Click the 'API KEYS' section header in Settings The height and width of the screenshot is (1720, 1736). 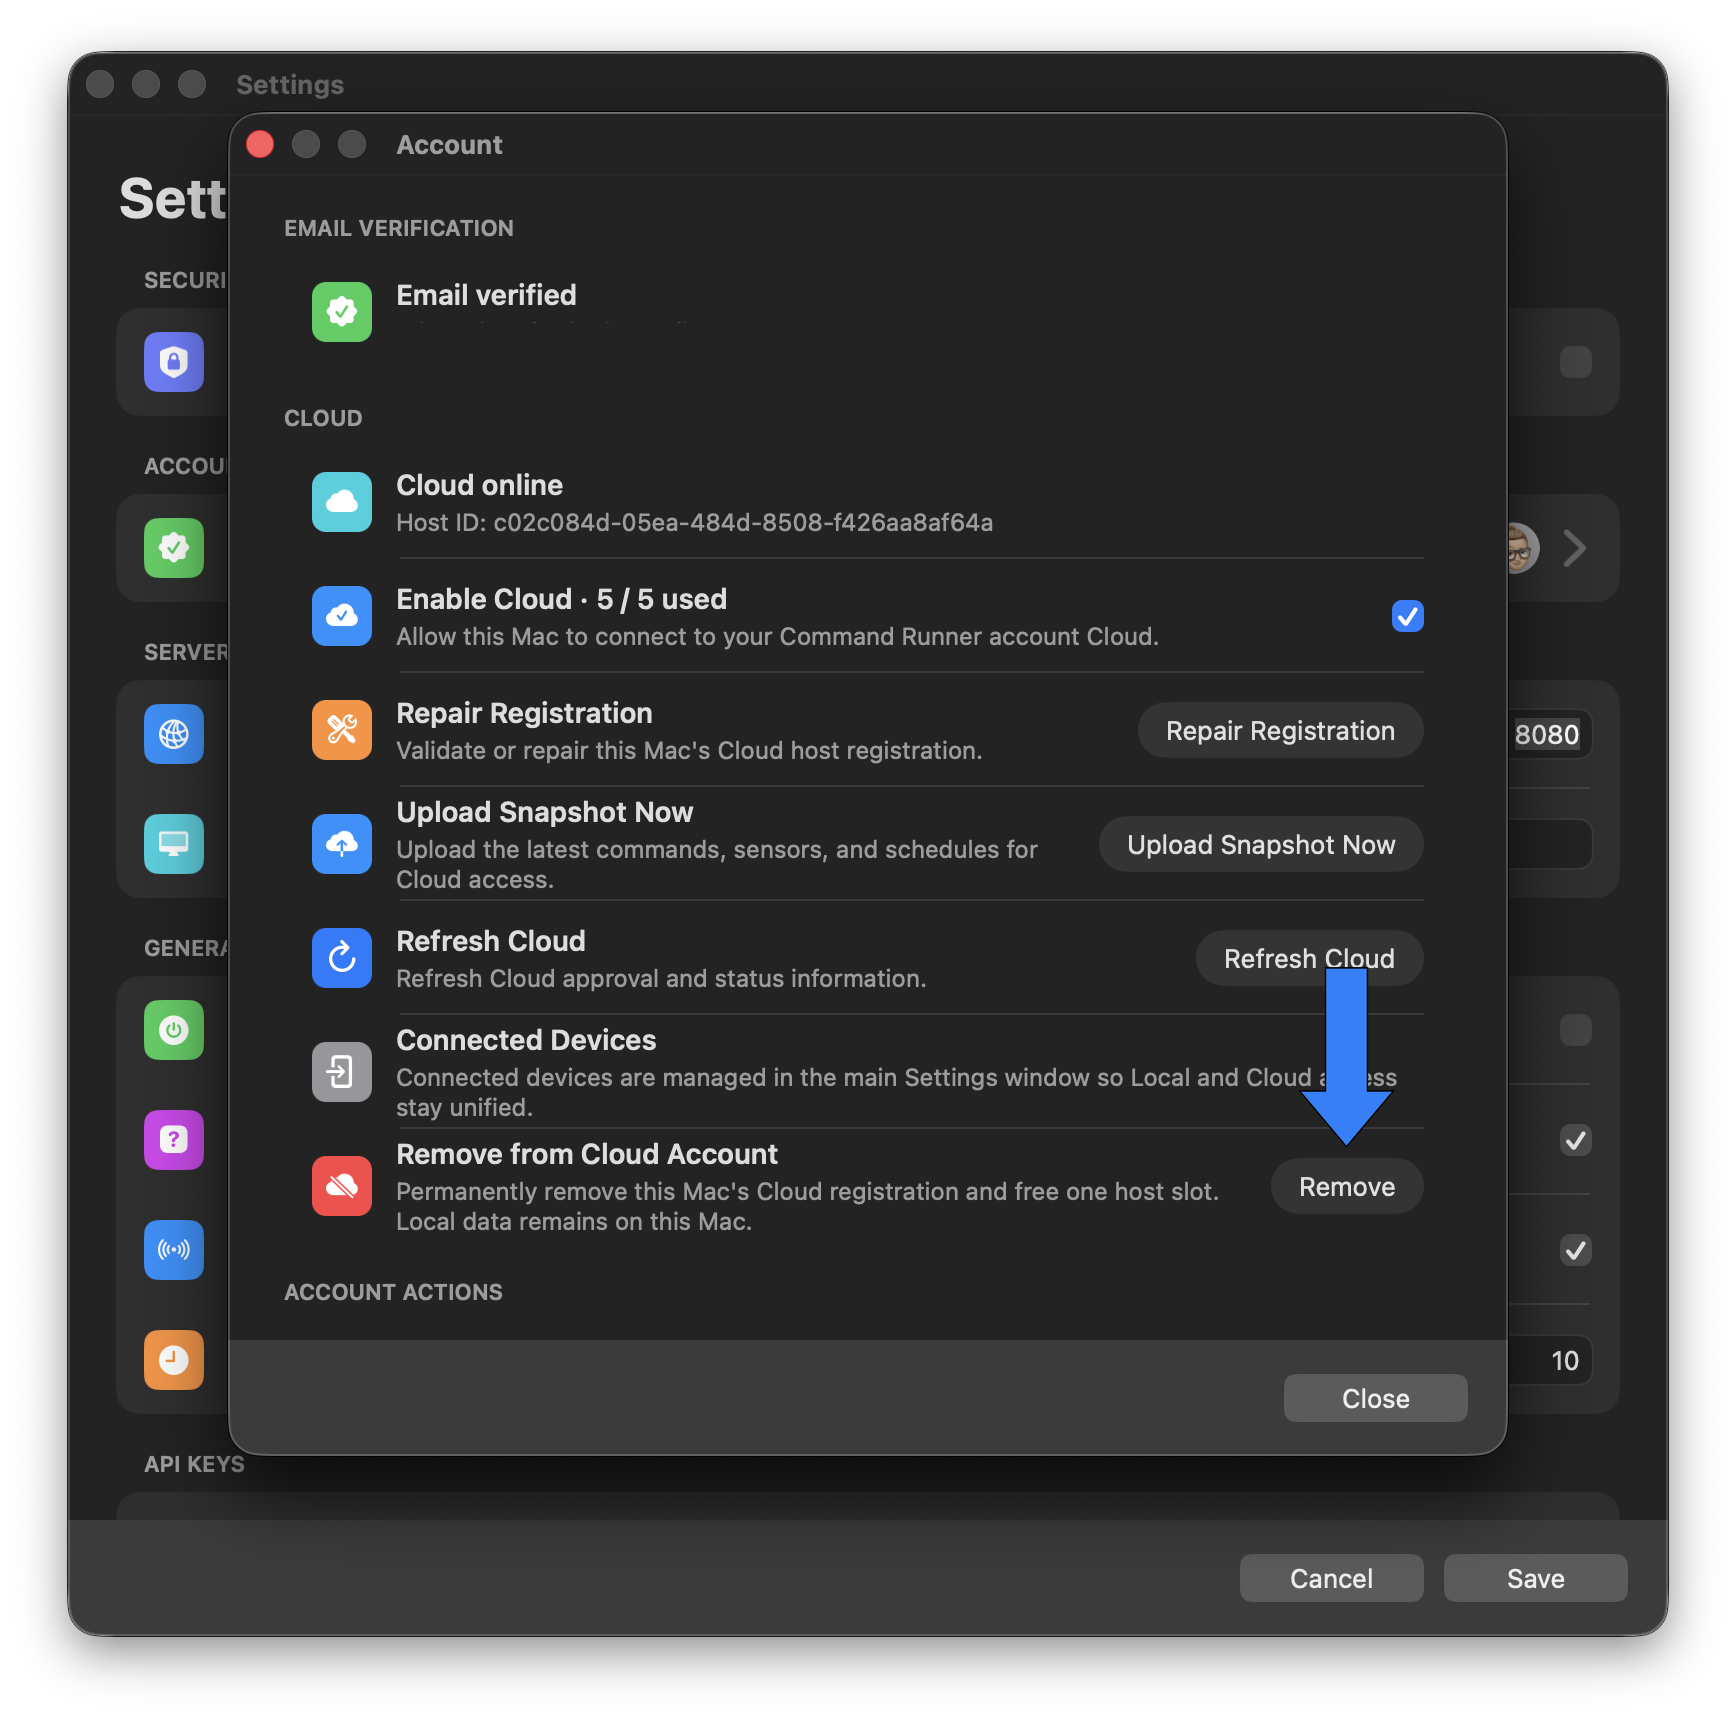(x=194, y=1464)
